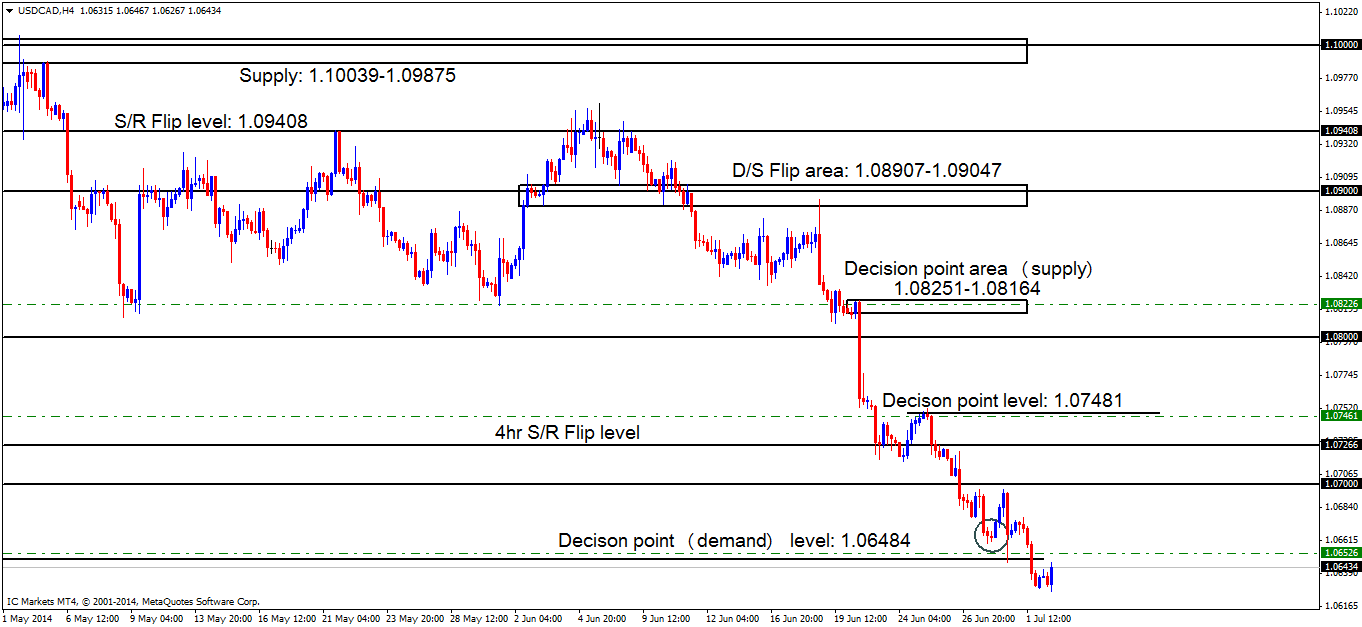This screenshot has width=1362, height=627.
Task: Click the 1.06840 price axis value
Action: pos(1341,506)
